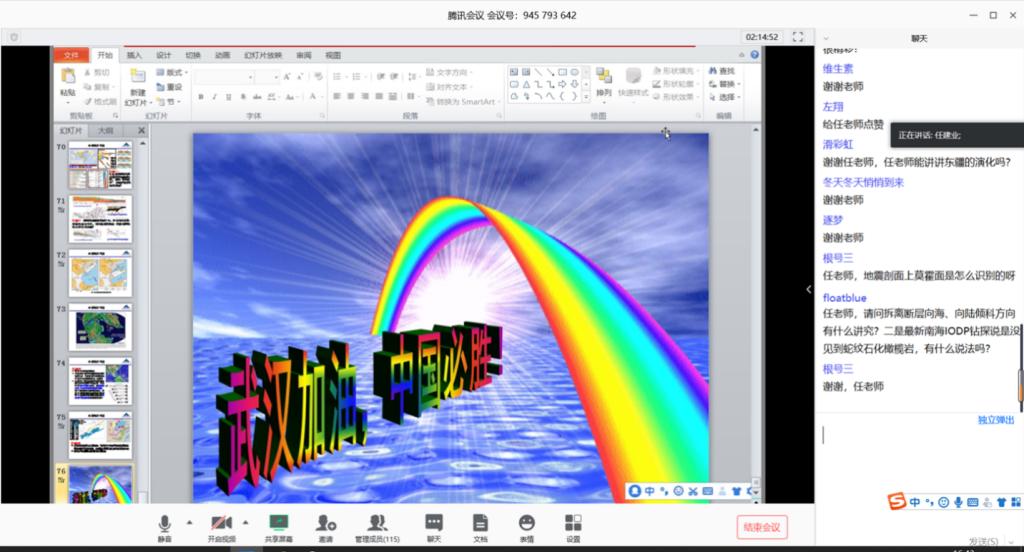Click the security shield icon at top-left

tap(14, 37)
